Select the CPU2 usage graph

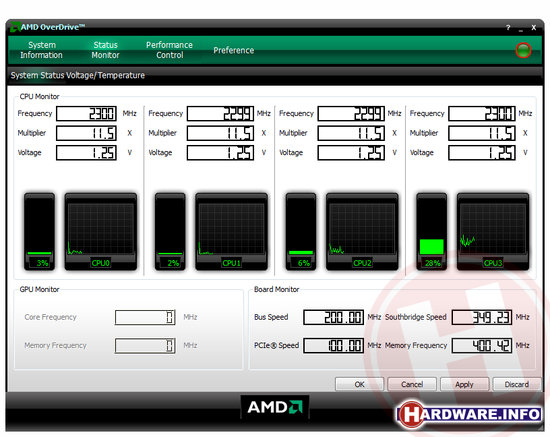click(x=362, y=231)
